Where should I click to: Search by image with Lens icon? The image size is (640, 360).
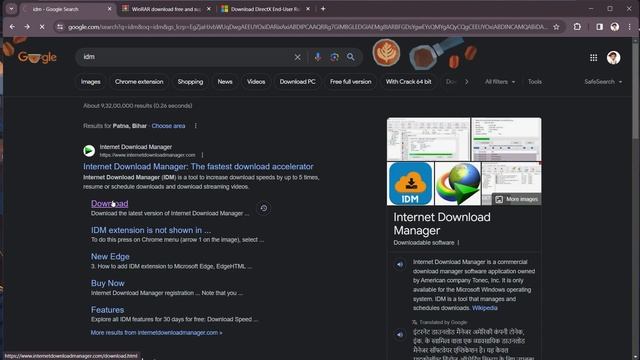coord(334,57)
